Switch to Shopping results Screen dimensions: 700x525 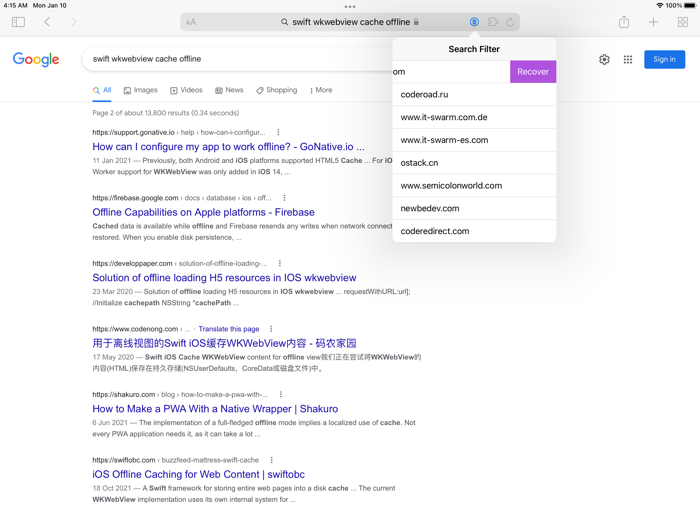pos(277,90)
